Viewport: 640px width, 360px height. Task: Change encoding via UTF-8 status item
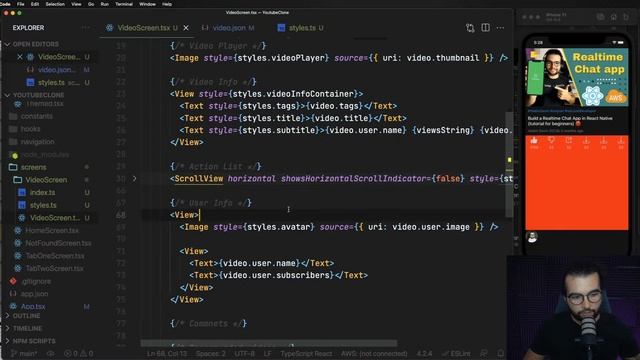click(x=245, y=353)
